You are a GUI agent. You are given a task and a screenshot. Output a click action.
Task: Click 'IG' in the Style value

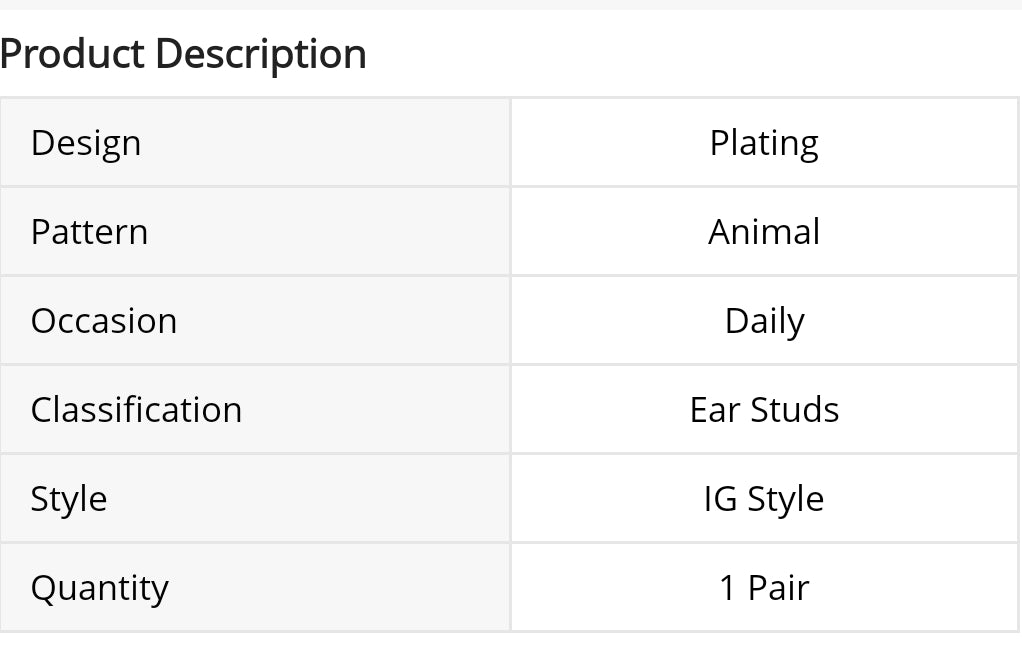click(x=719, y=499)
